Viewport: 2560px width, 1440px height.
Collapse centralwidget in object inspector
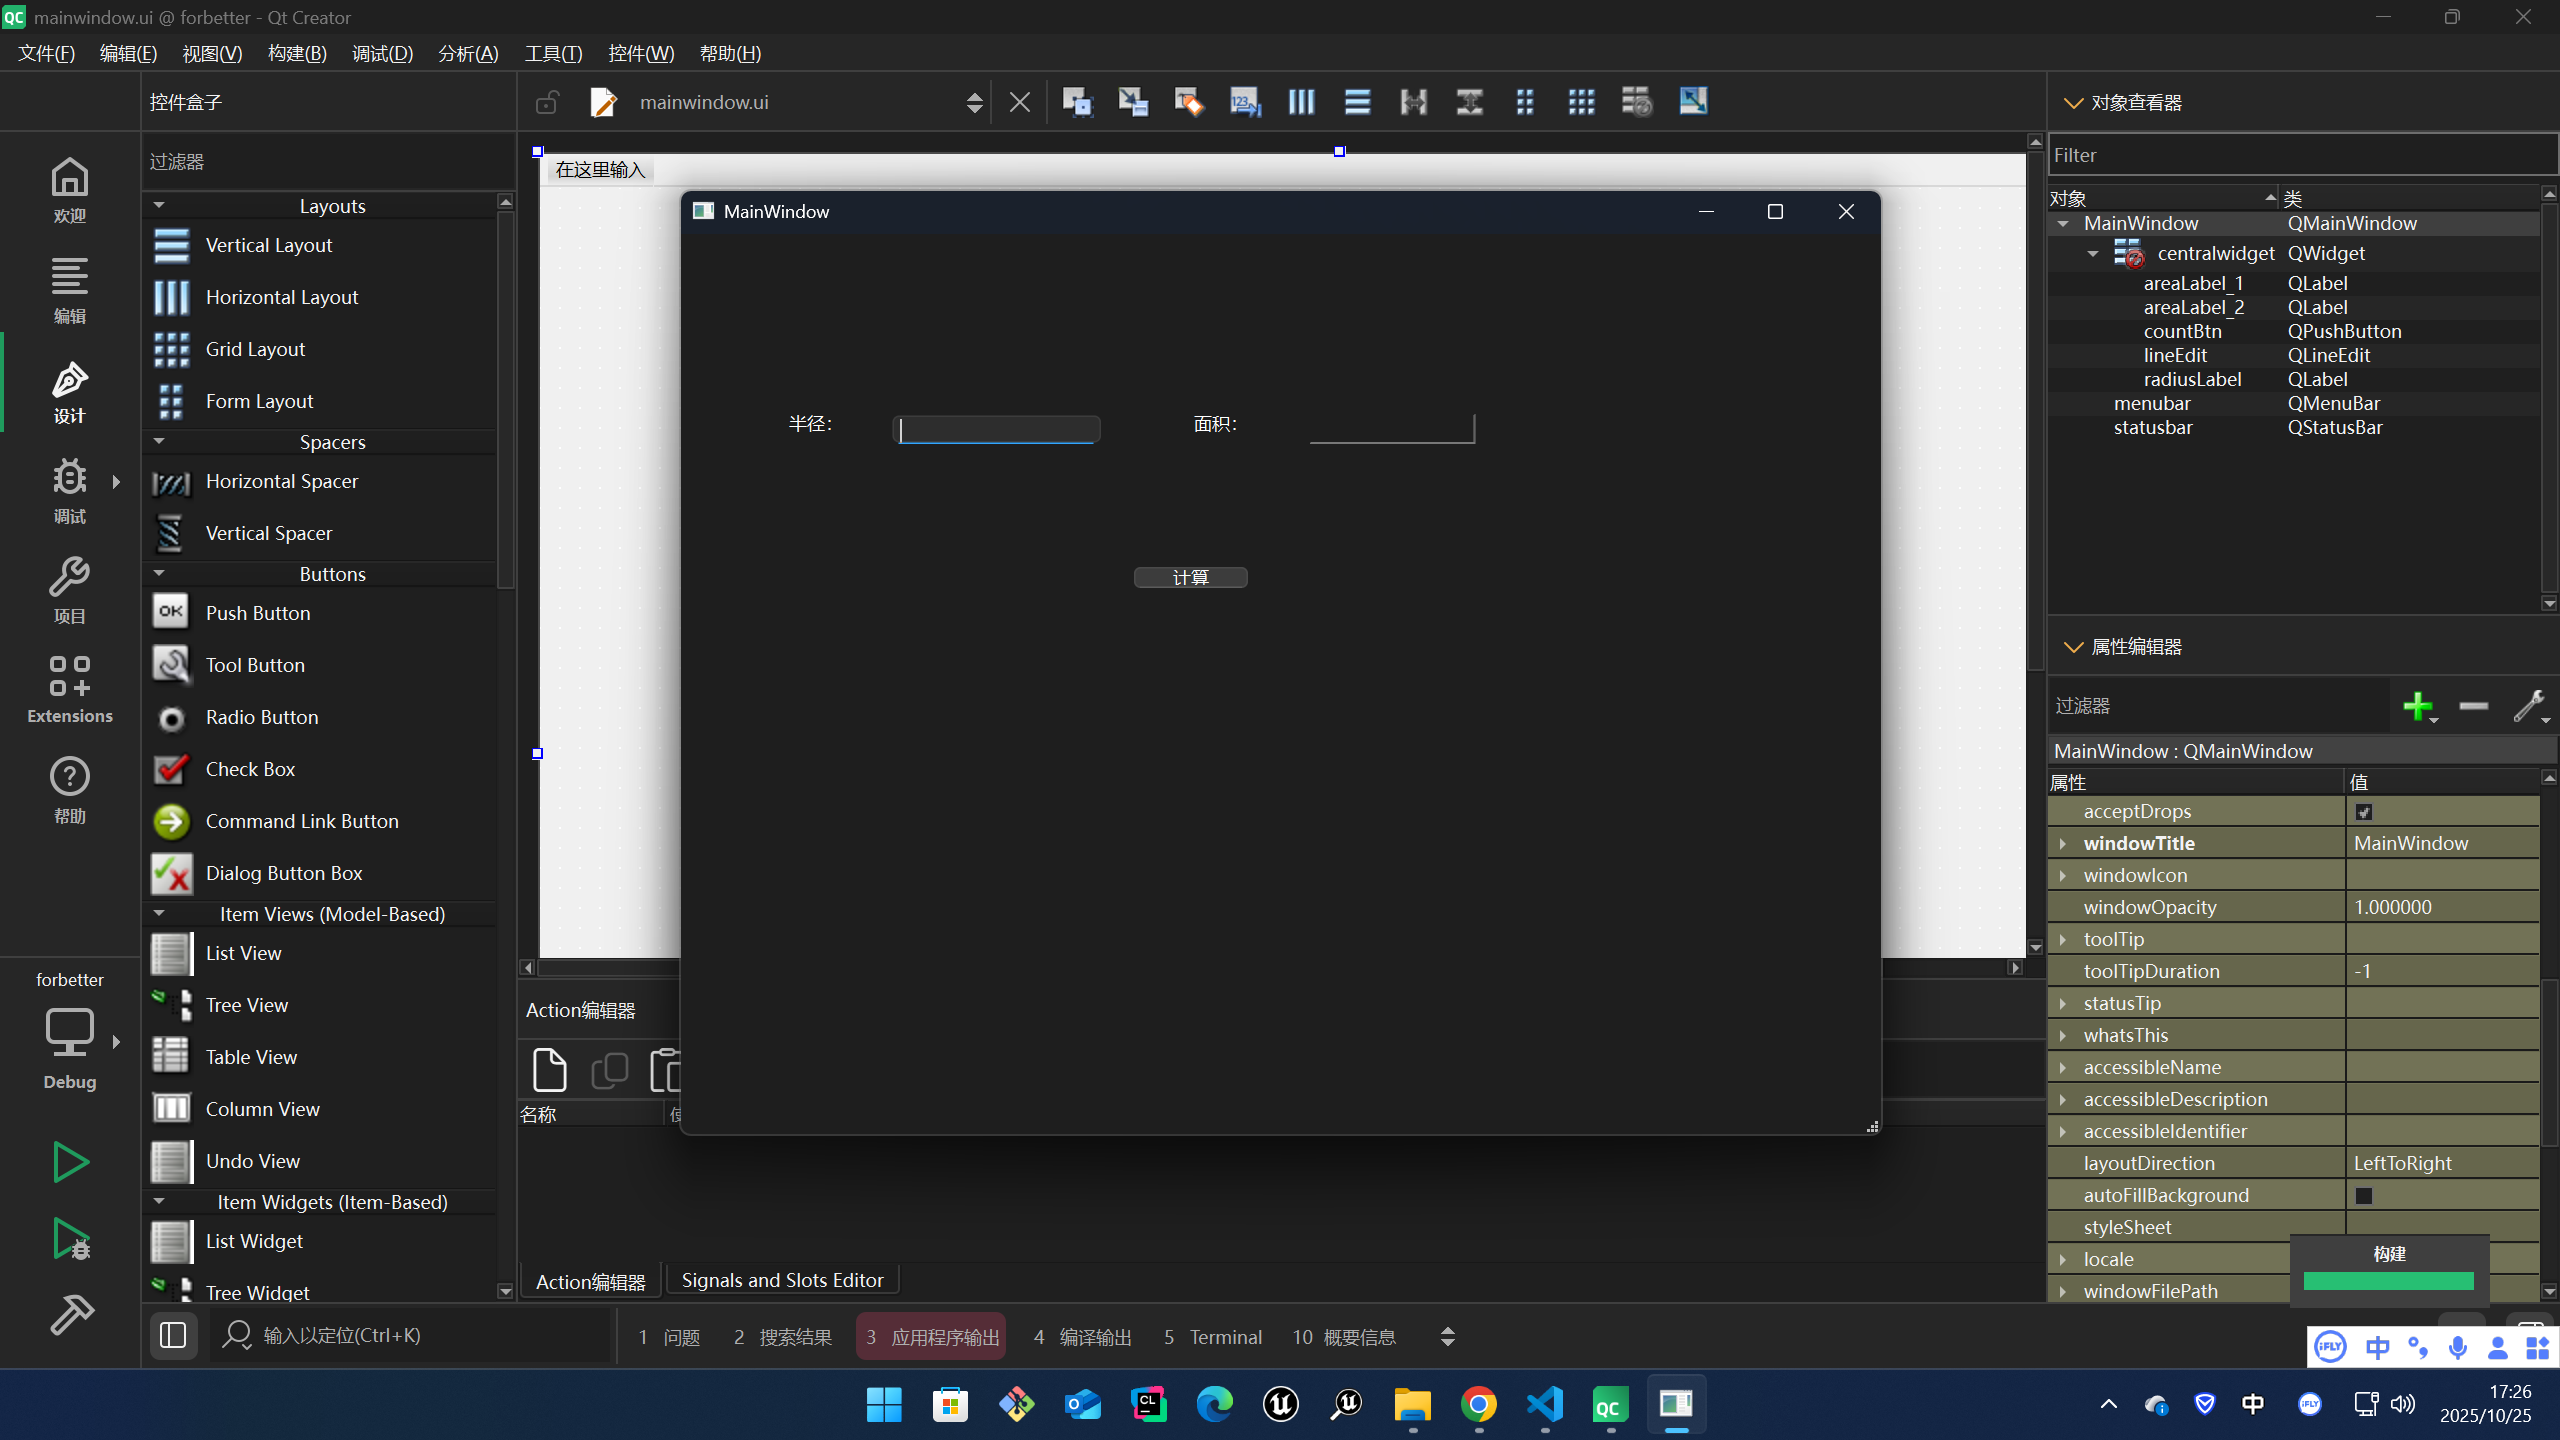click(2093, 254)
